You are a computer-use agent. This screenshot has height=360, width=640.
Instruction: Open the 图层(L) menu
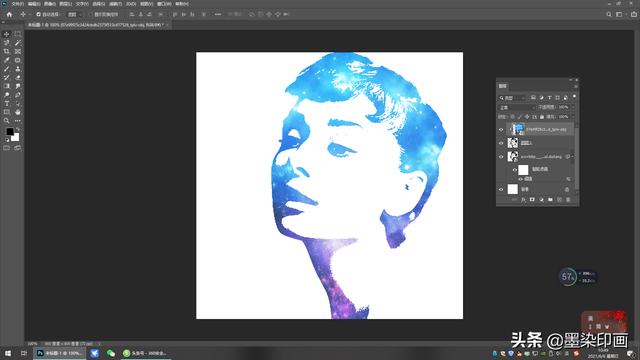(66, 4)
